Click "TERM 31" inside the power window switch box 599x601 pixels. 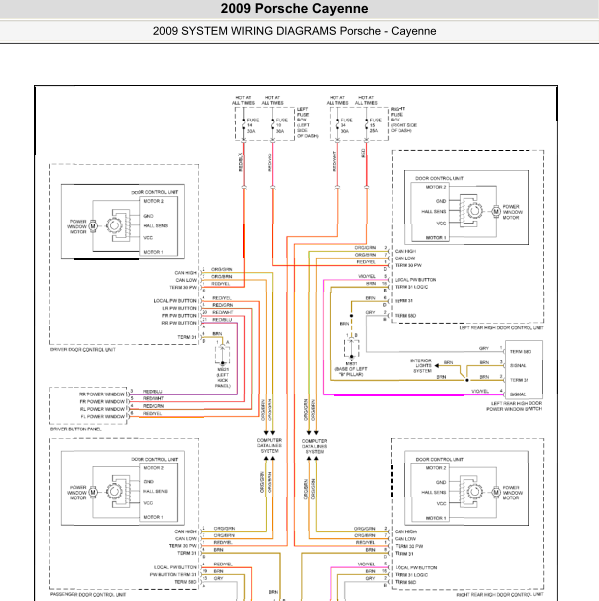pos(519,380)
